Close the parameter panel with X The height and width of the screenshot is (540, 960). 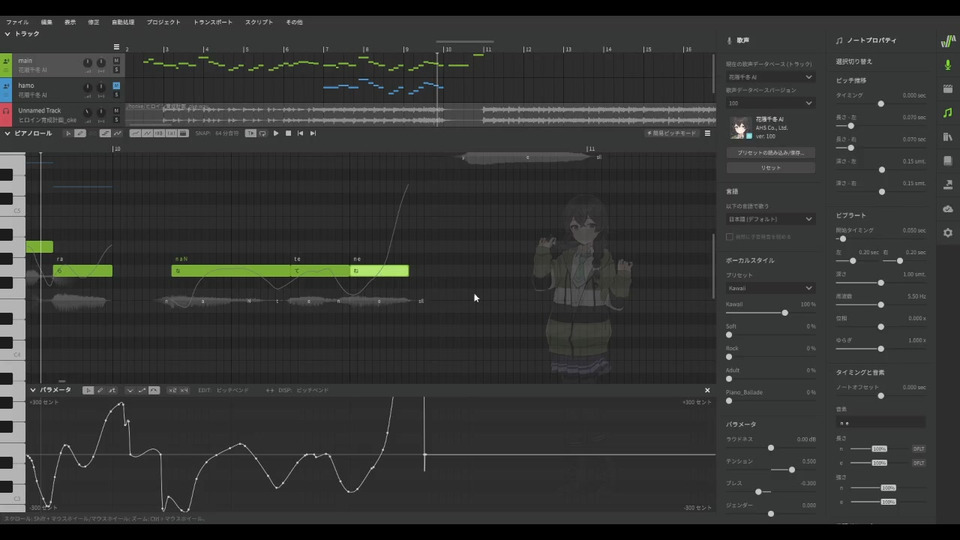coord(707,390)
